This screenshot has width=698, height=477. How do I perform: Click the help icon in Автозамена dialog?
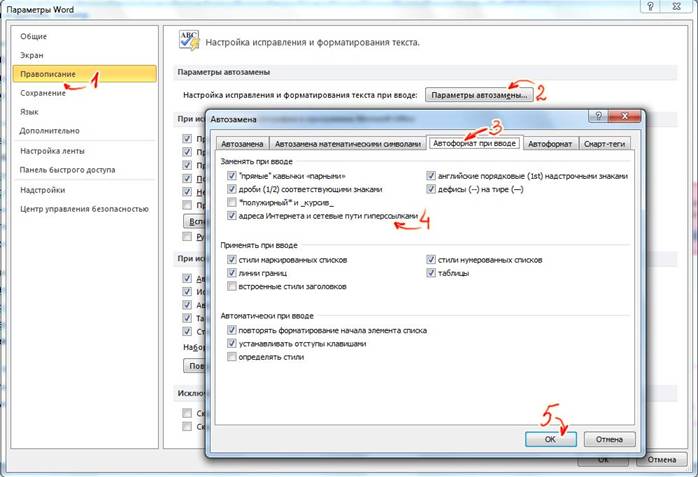click(598, 116)
